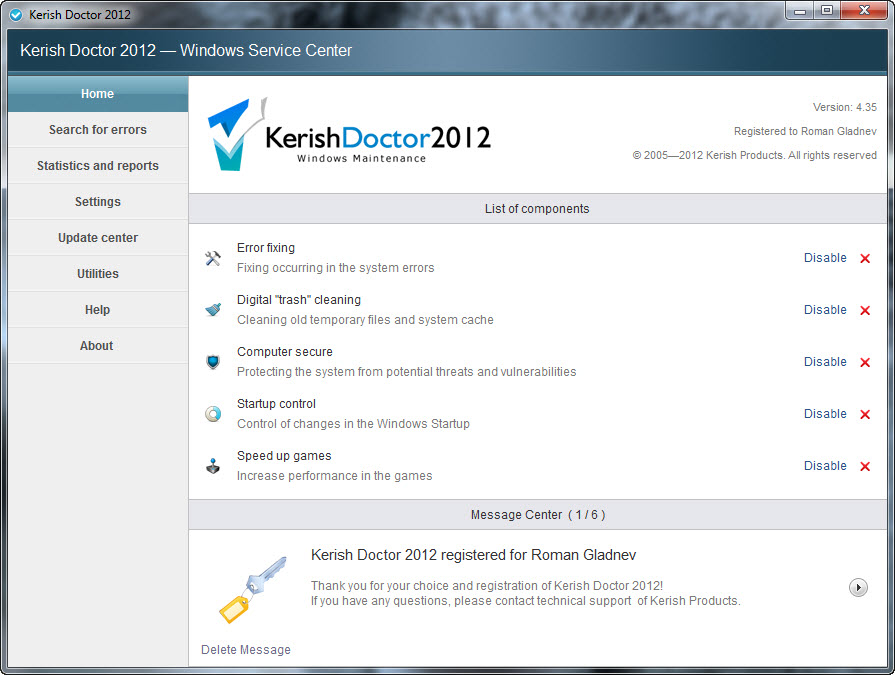Viewport: 895px width, 675px height.
Task: Disable Digital trash cleaning component
Action: click(825, 310)
